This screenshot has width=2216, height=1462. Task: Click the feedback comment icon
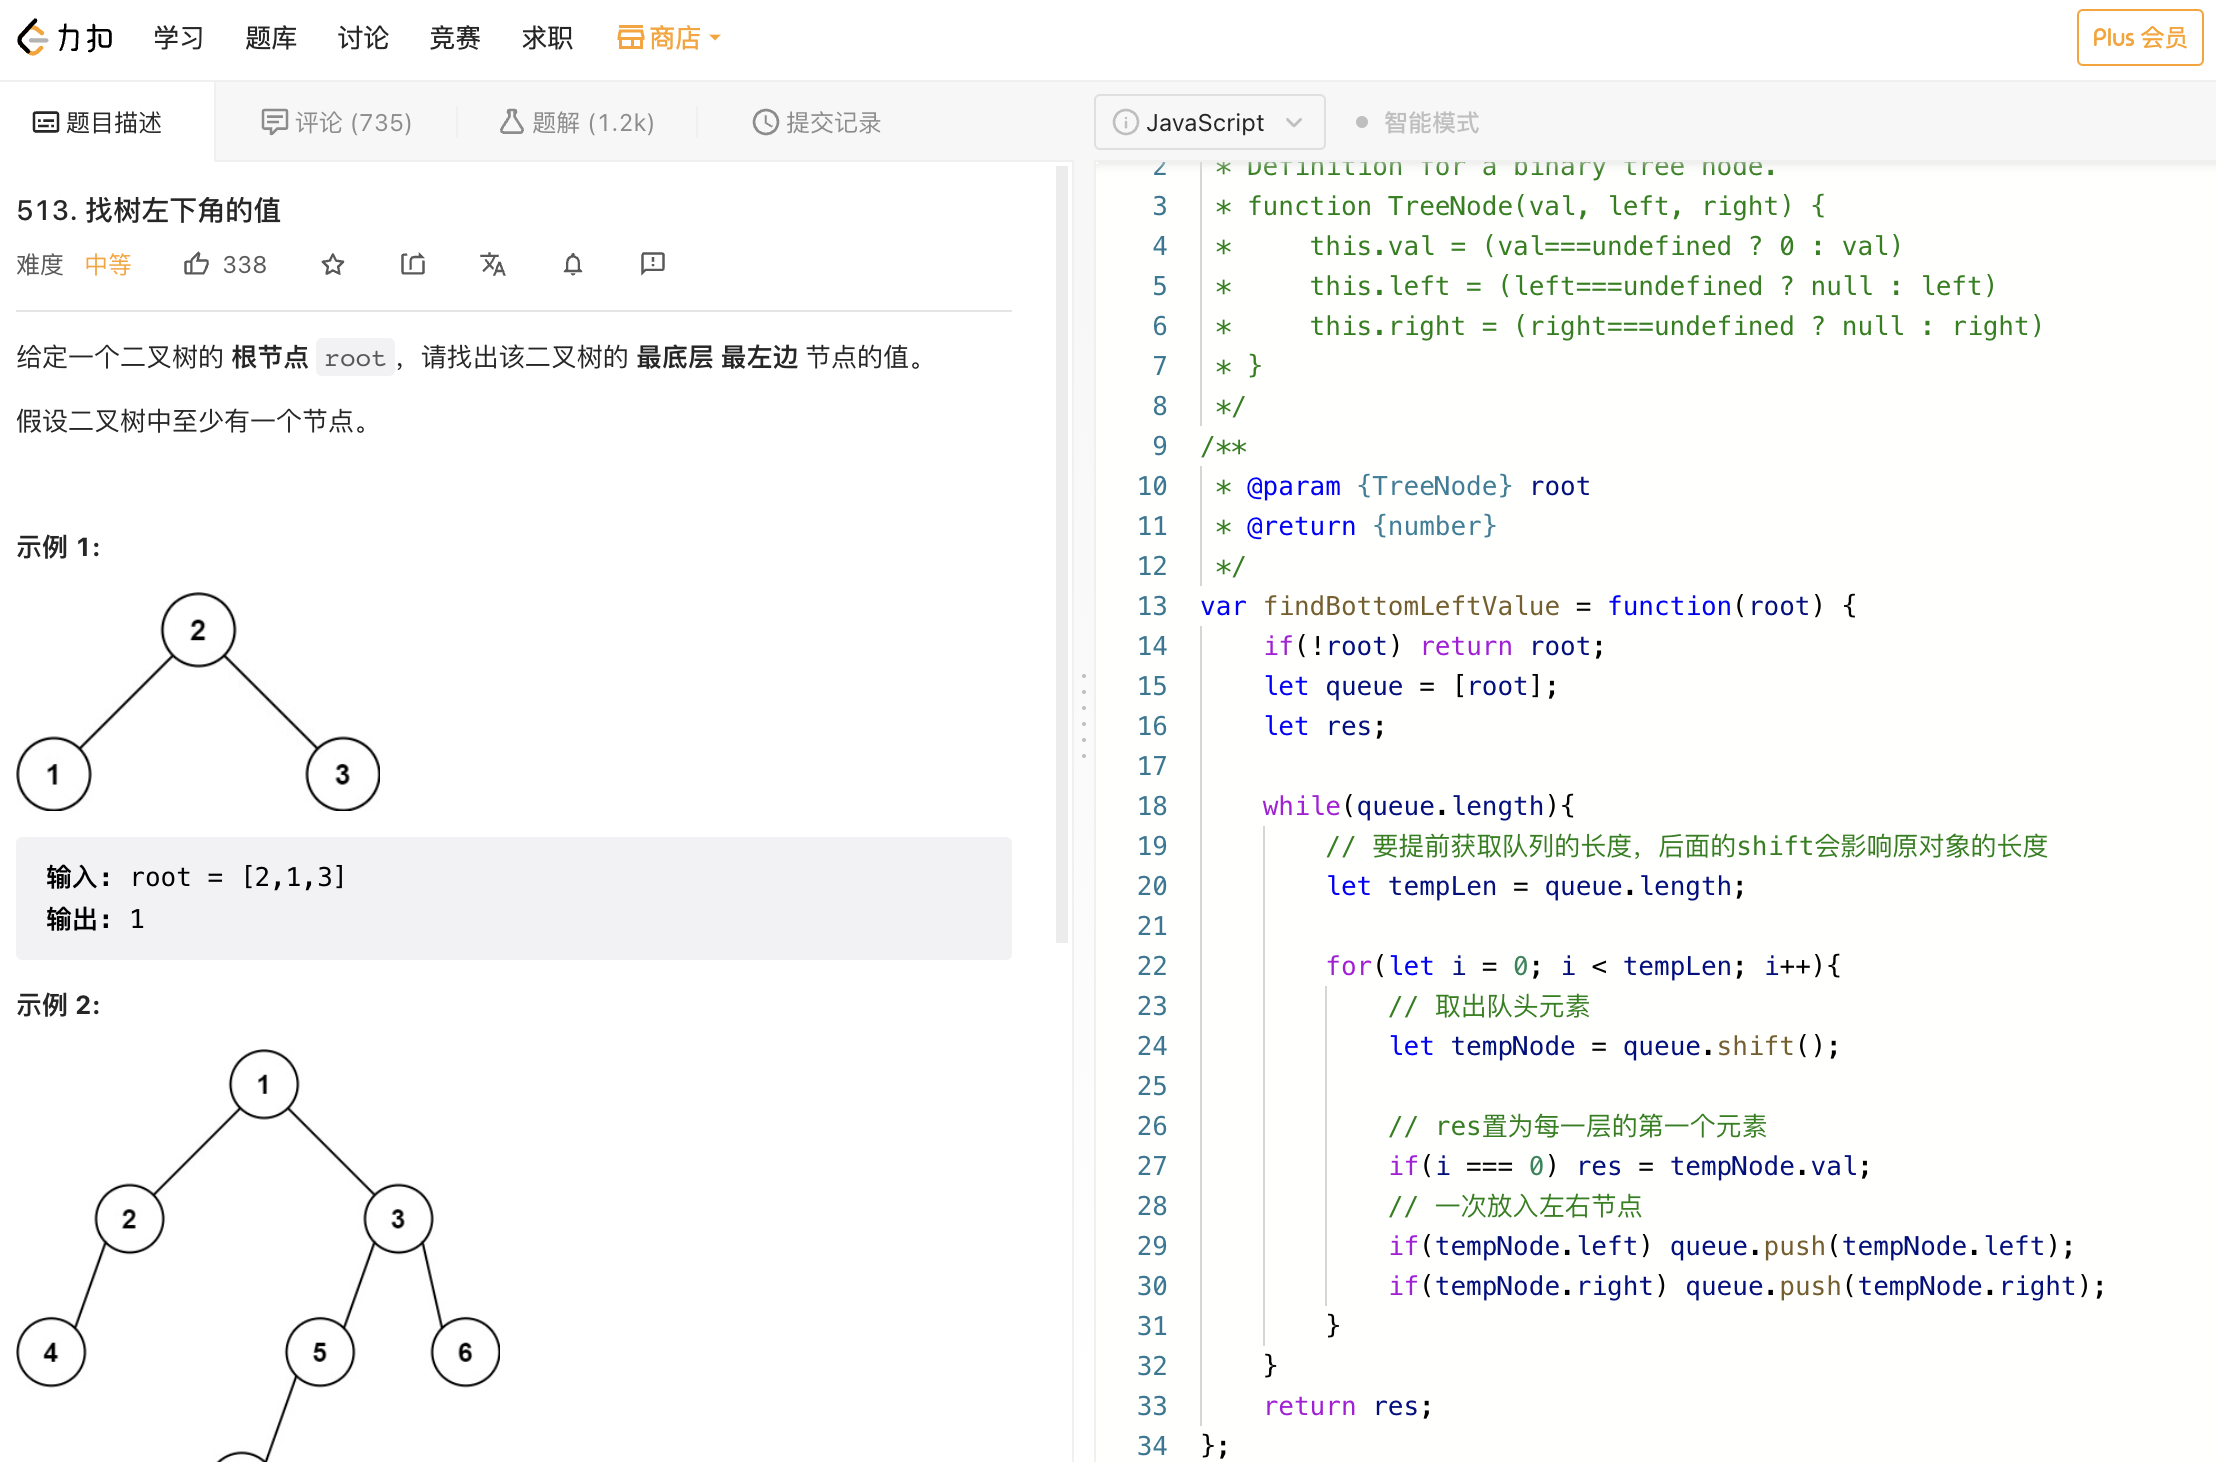[653, 263]
